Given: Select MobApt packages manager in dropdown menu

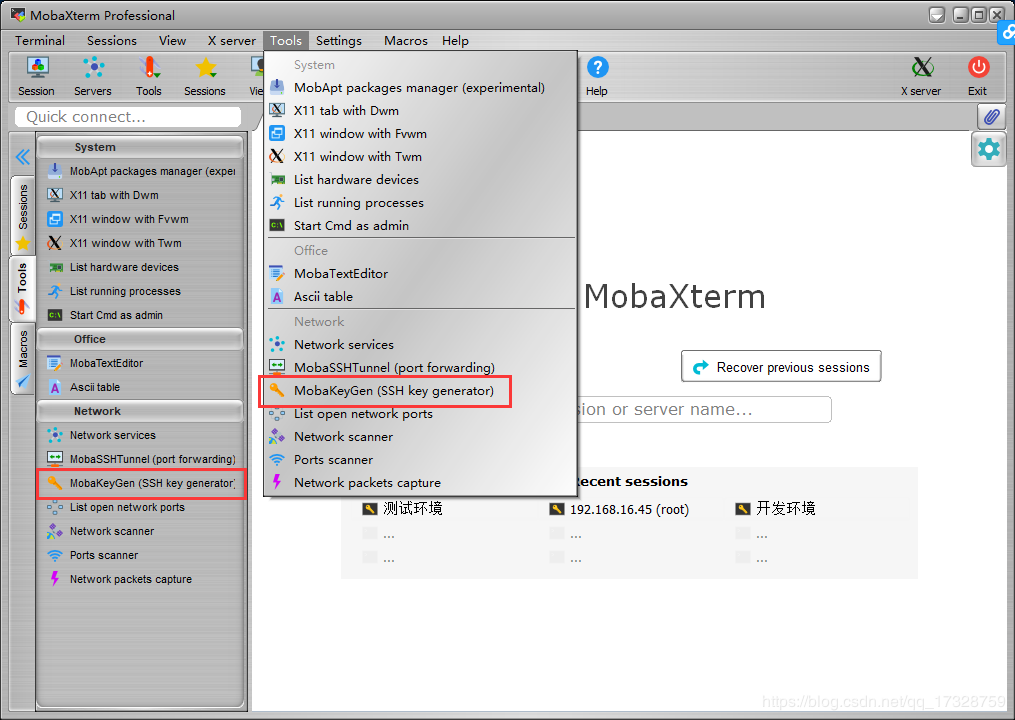Looking at the screenshot, I should pyautogui.click(x=421, y=87).
